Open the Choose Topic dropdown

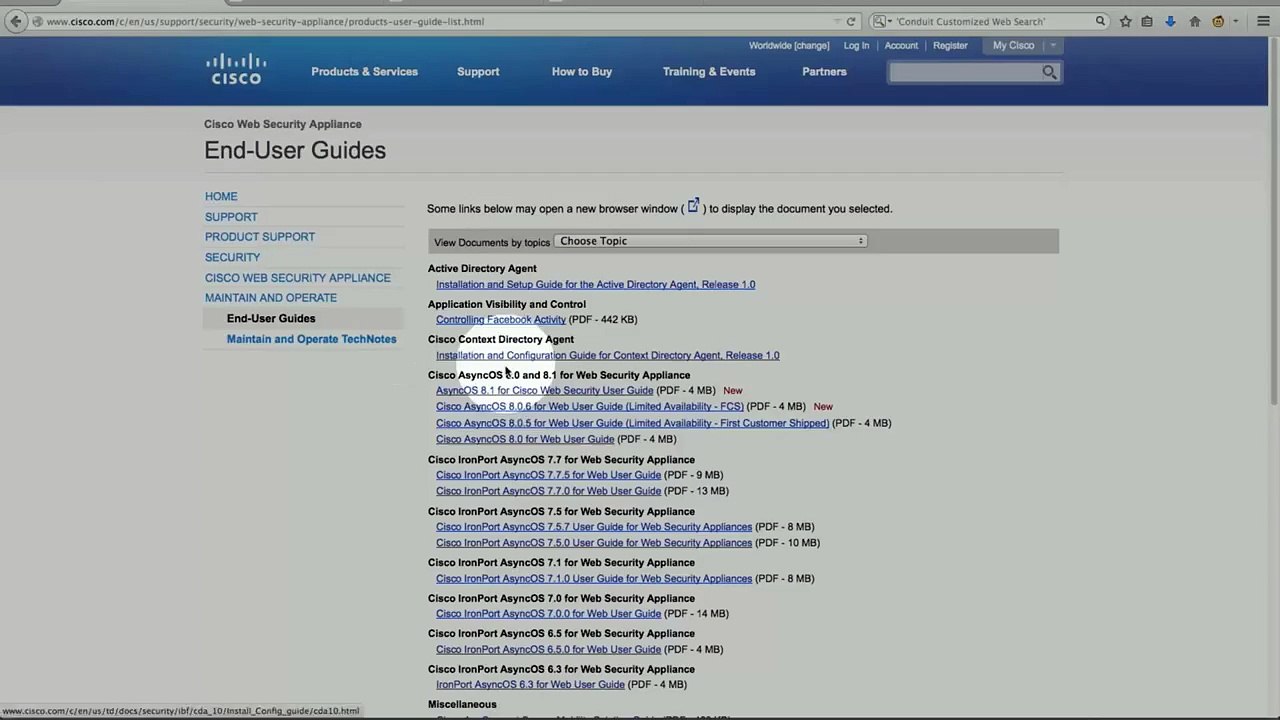(711, 241)
